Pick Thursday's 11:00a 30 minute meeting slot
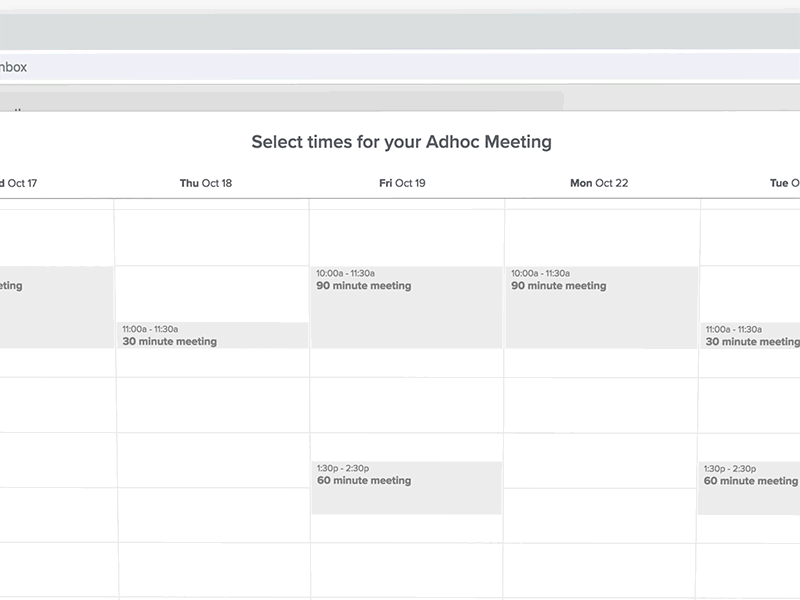 point(212,336)
